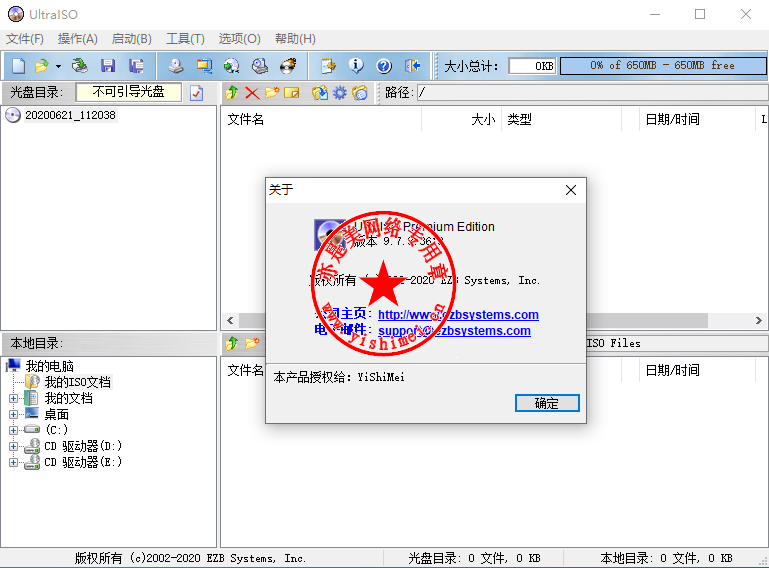
Task: Open the dropdown arrow beside Open icon
Action: pyautogui.click(x=58, y=66)
